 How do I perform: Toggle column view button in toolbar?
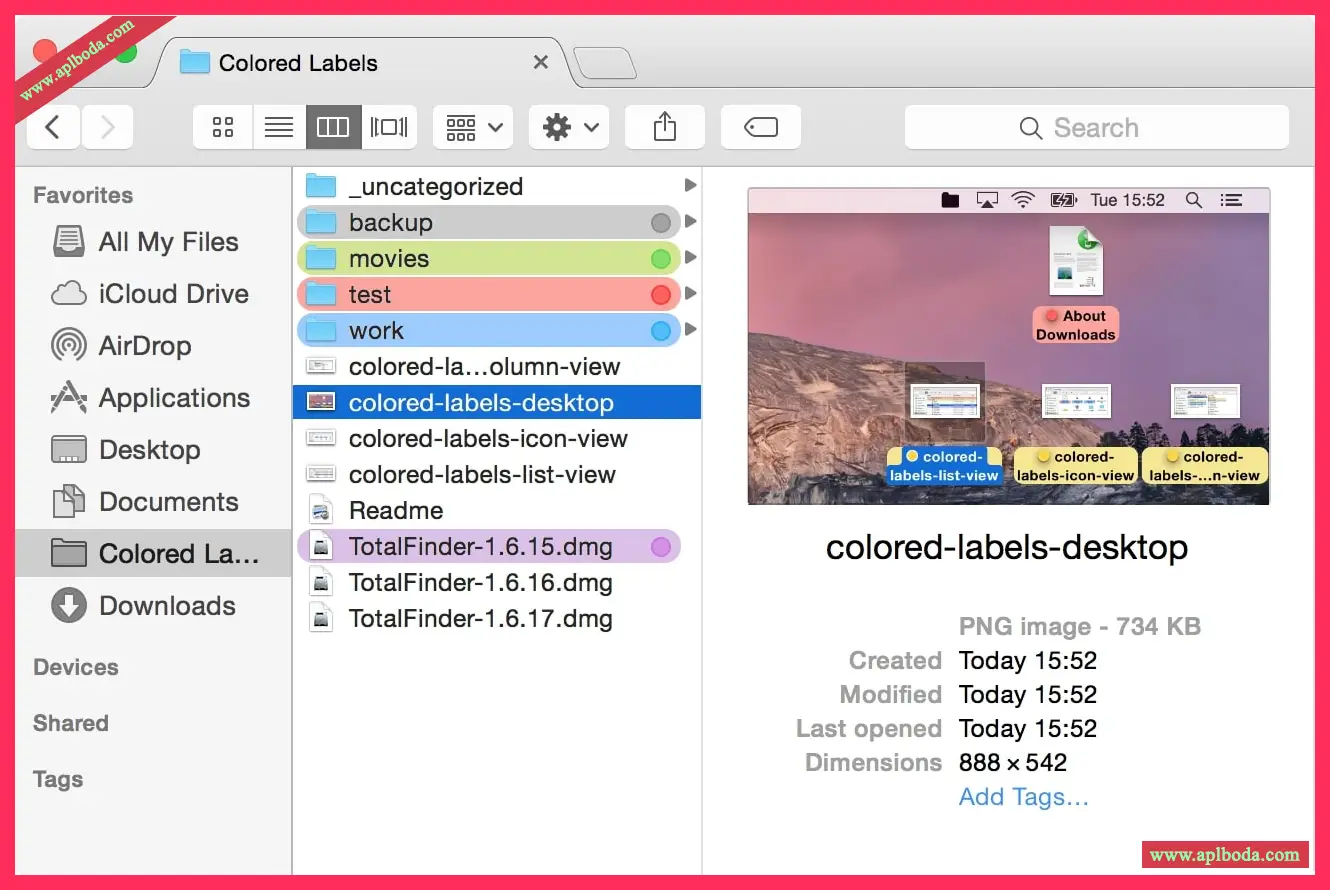click(x=333, y=127)
